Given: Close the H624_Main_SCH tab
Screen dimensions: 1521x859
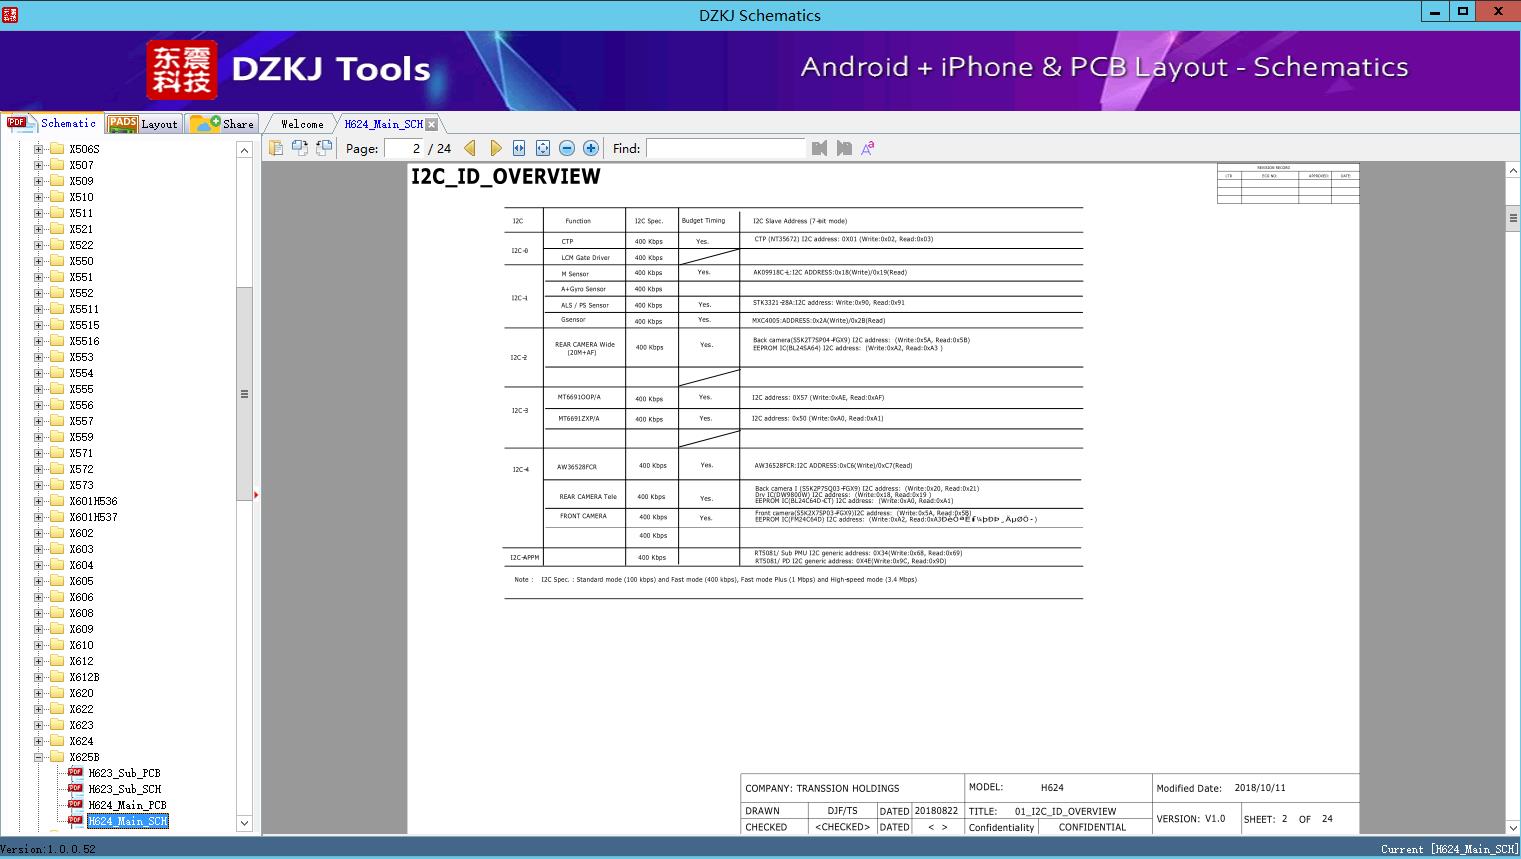Looking at the screenshot, I should tap(431, 124).
